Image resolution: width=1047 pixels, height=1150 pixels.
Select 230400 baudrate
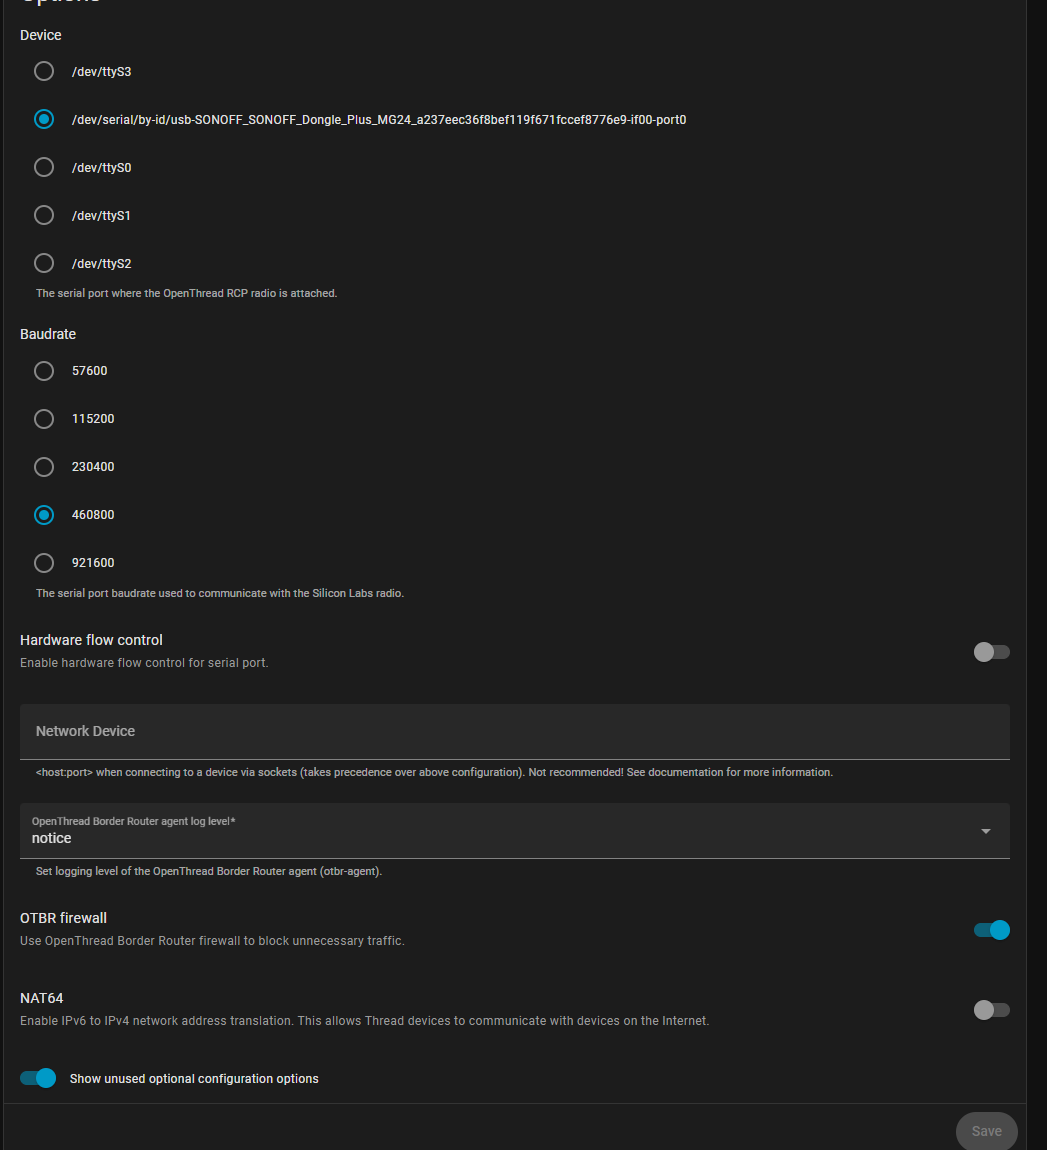point(44,467)
